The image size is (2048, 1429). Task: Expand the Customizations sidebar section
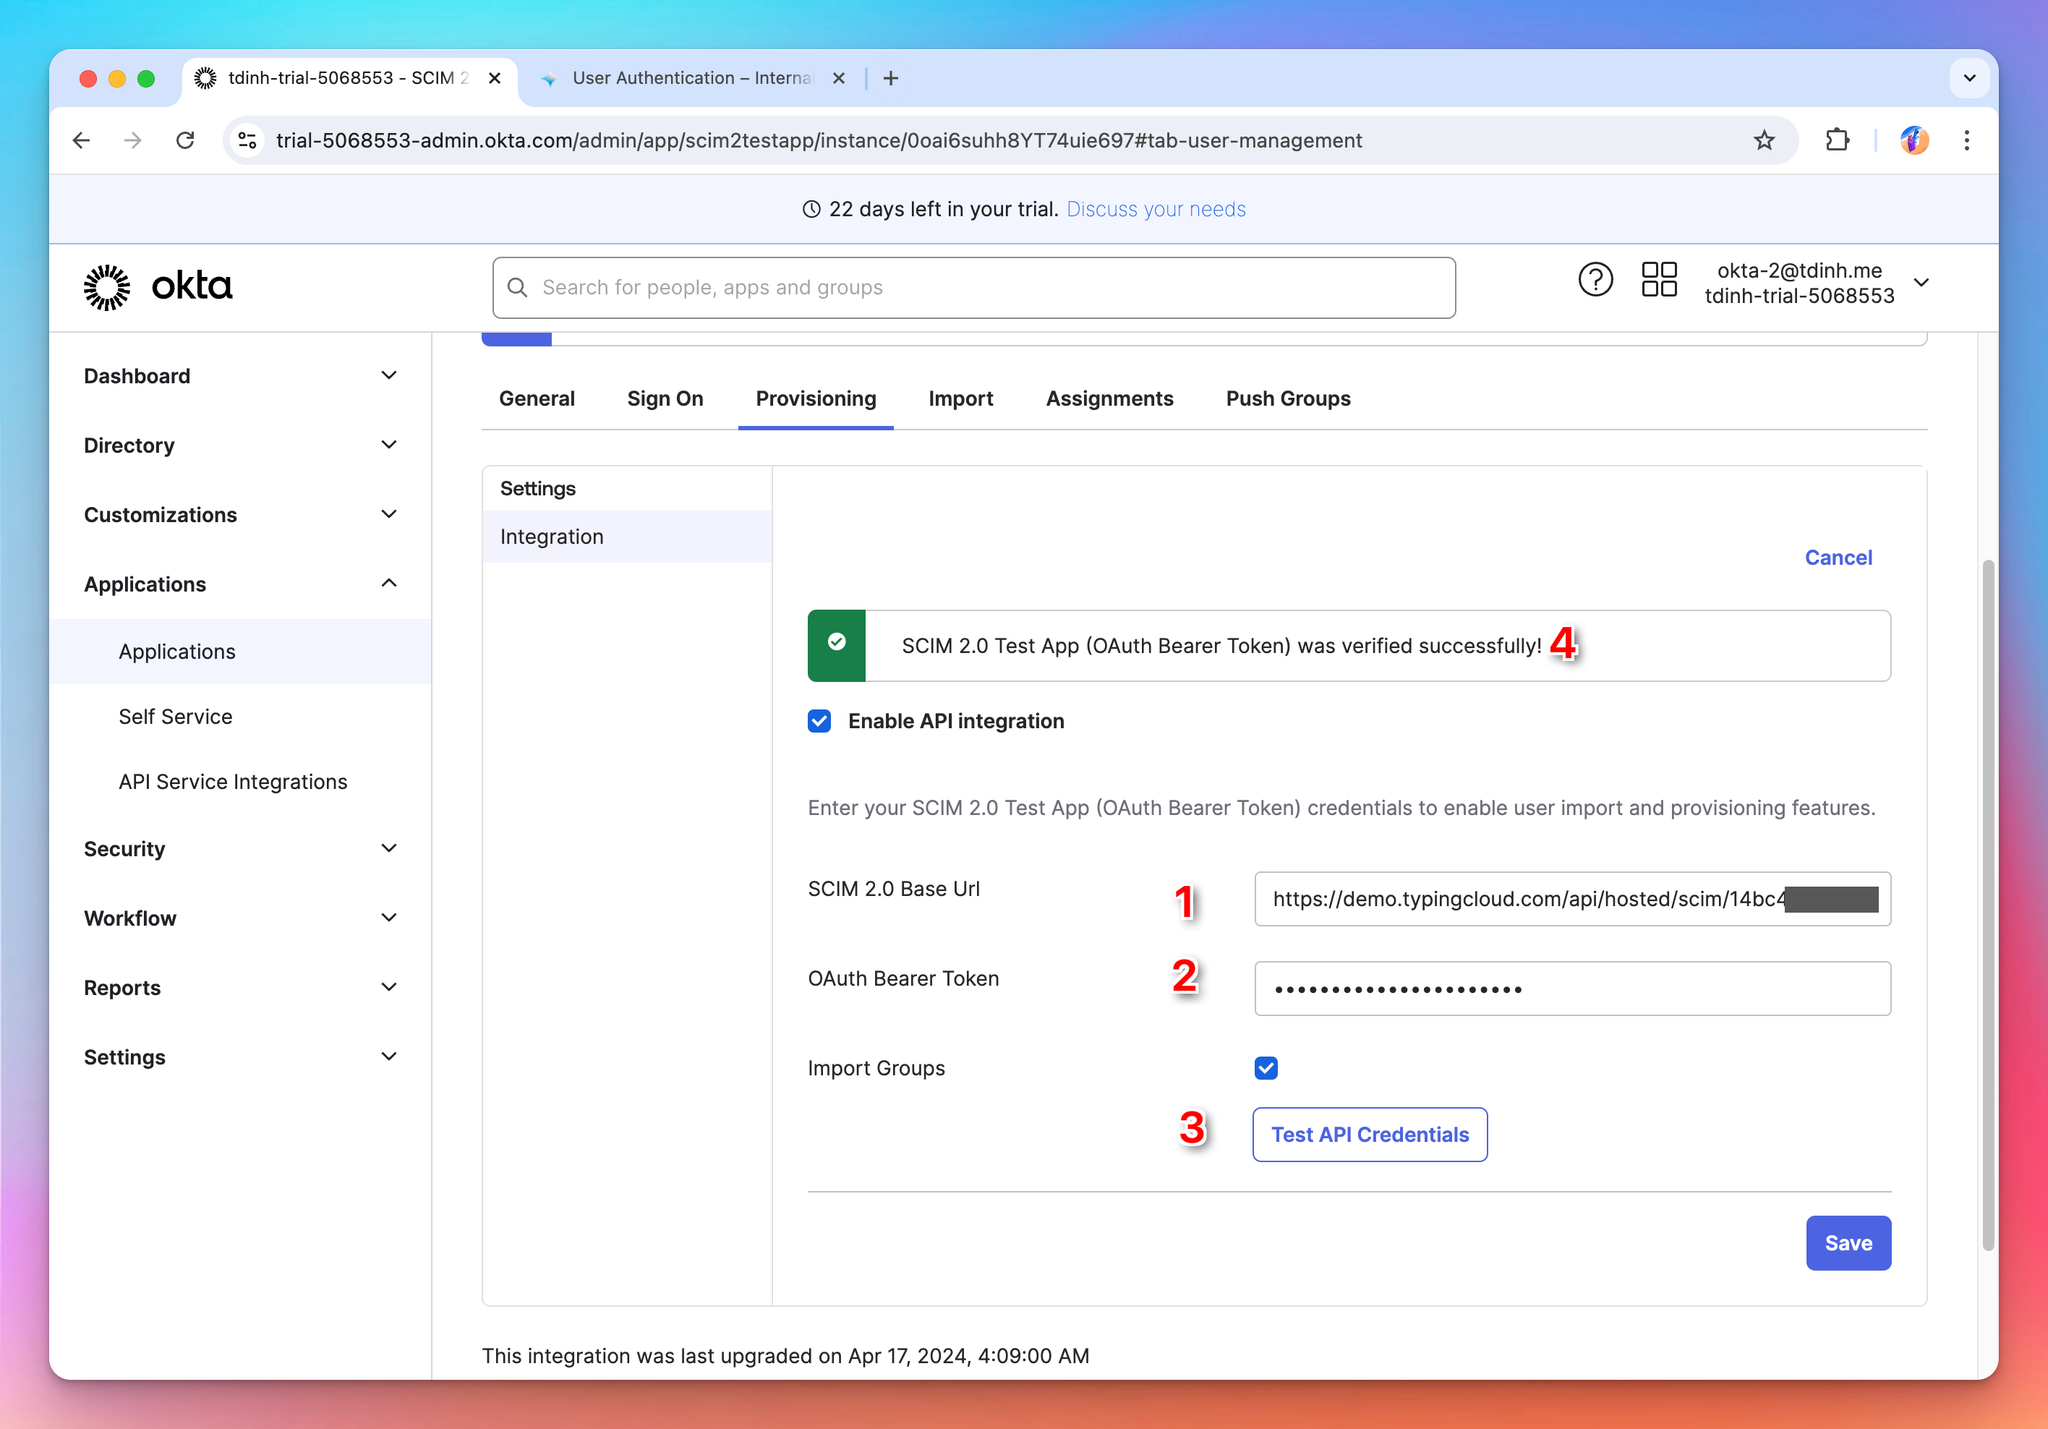[x=240, y=515]
